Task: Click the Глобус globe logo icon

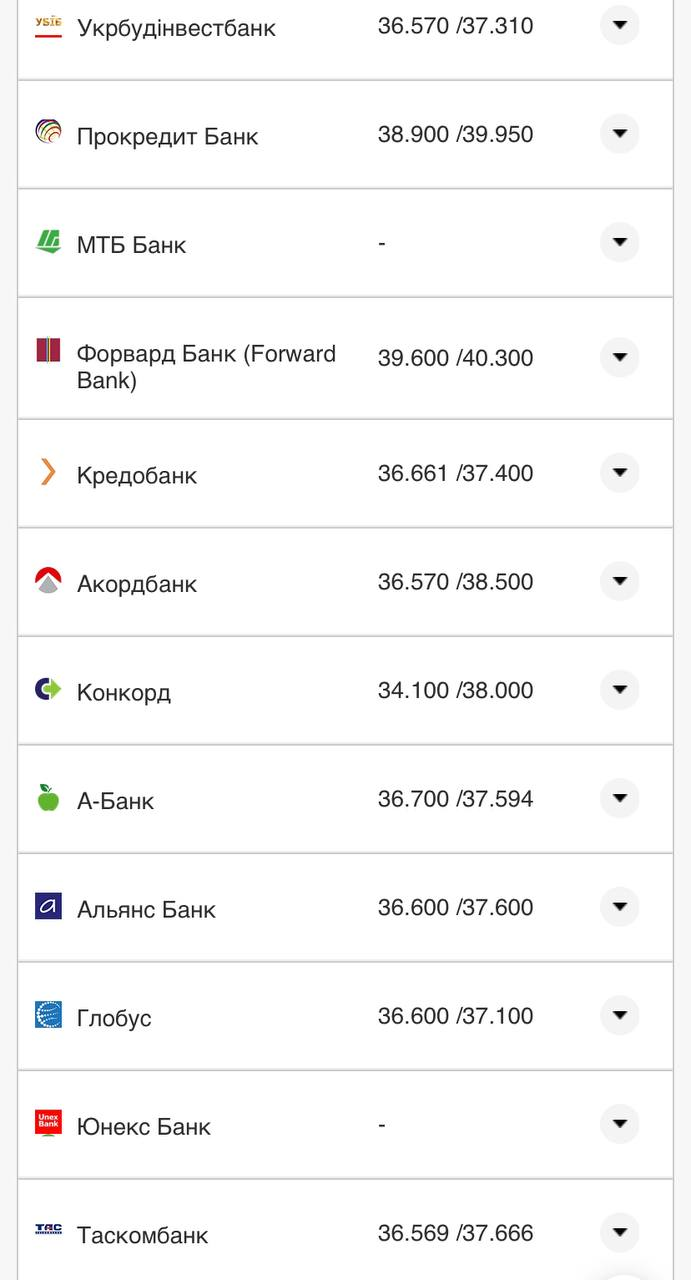Action: point(48,1015)
